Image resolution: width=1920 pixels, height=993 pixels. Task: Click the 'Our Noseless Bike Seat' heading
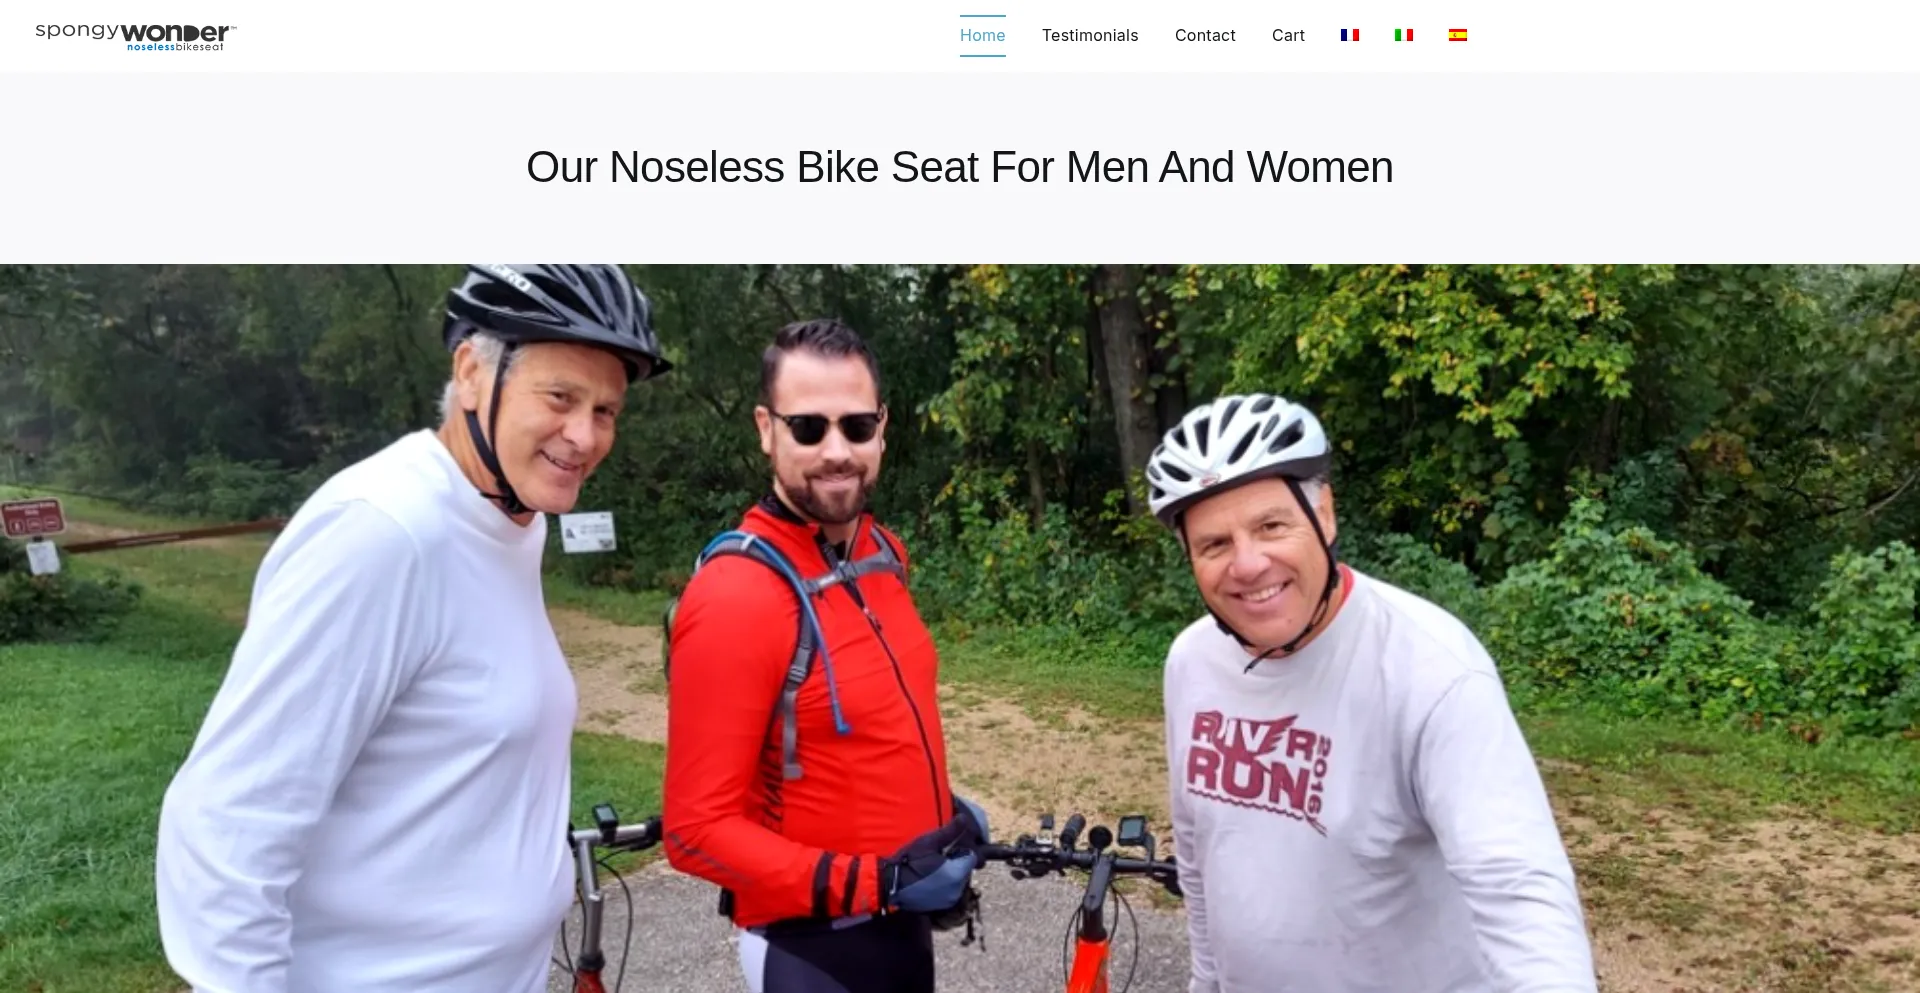(959, 167)
